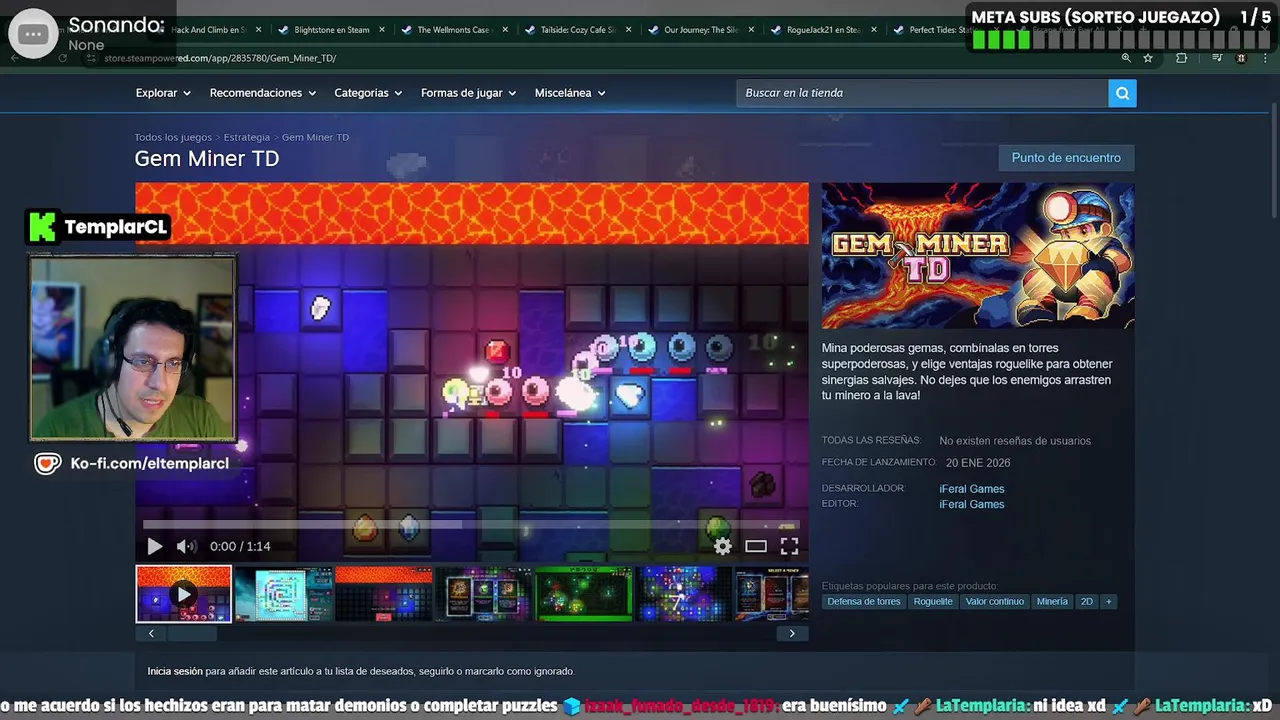
Task: Switch to 'The Wellmonts Case' tab
Action: [x=452, y=30]
